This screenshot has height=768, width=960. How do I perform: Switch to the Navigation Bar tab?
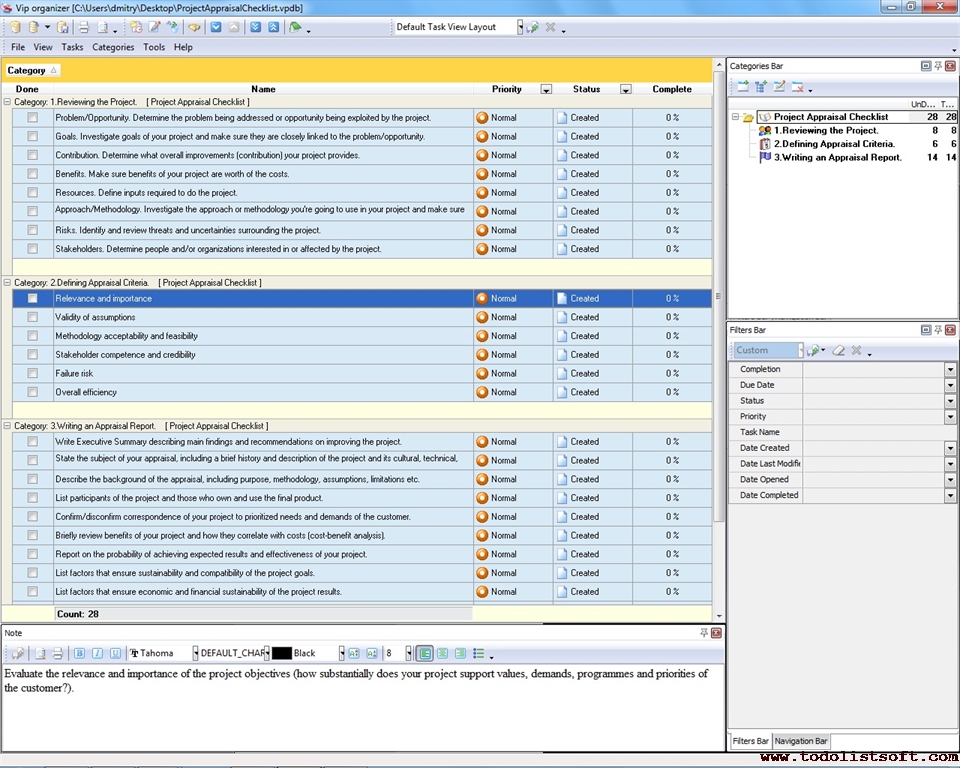click(801, 741)
